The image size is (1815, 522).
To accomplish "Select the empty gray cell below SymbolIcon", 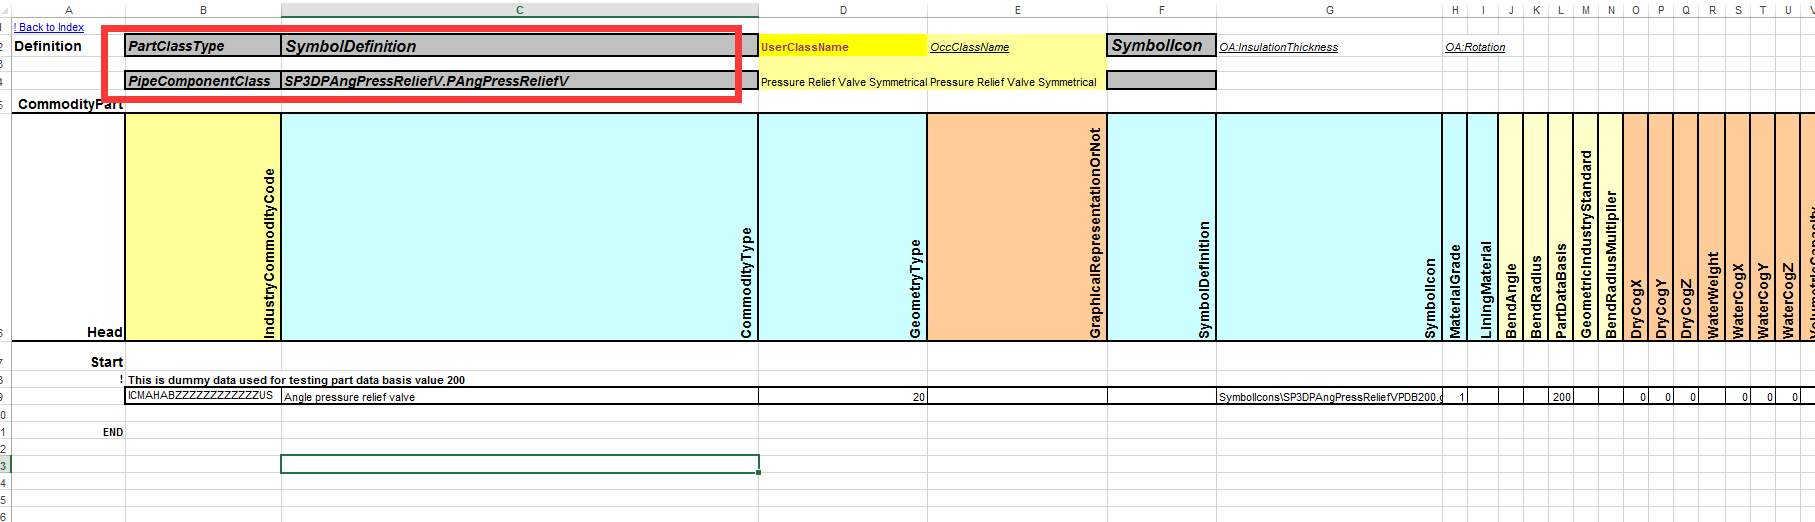I will (1162, 80).
